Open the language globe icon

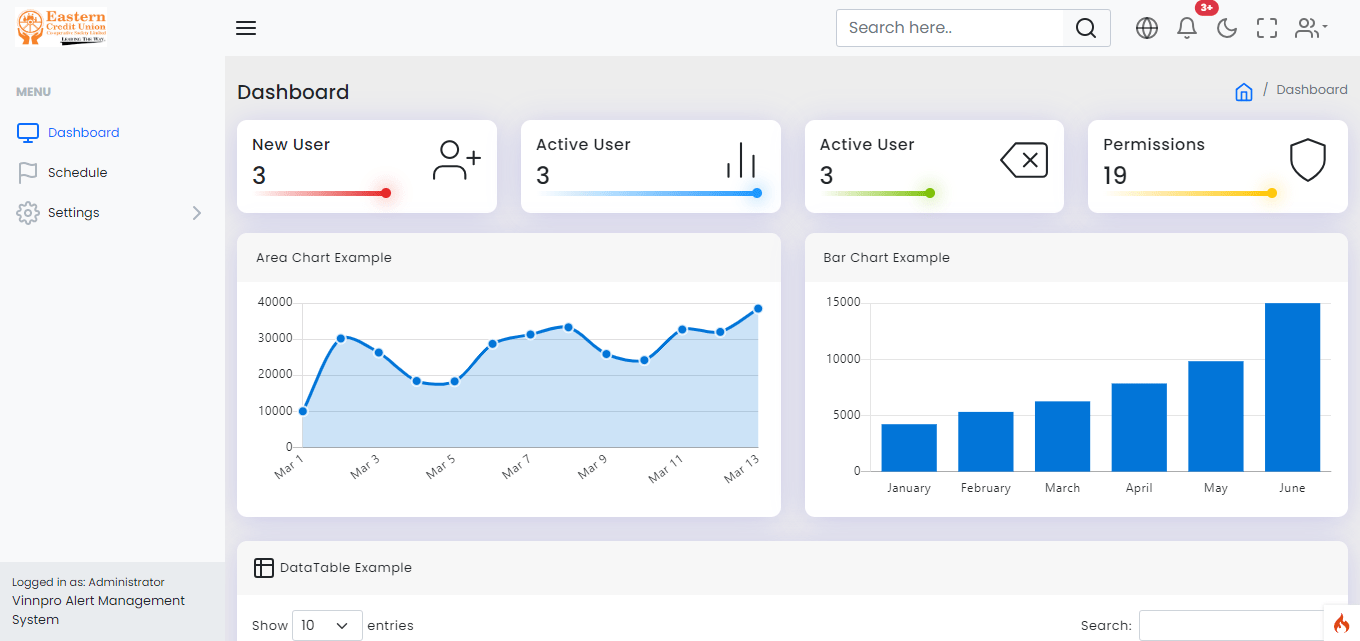[x=1147, y=28]
